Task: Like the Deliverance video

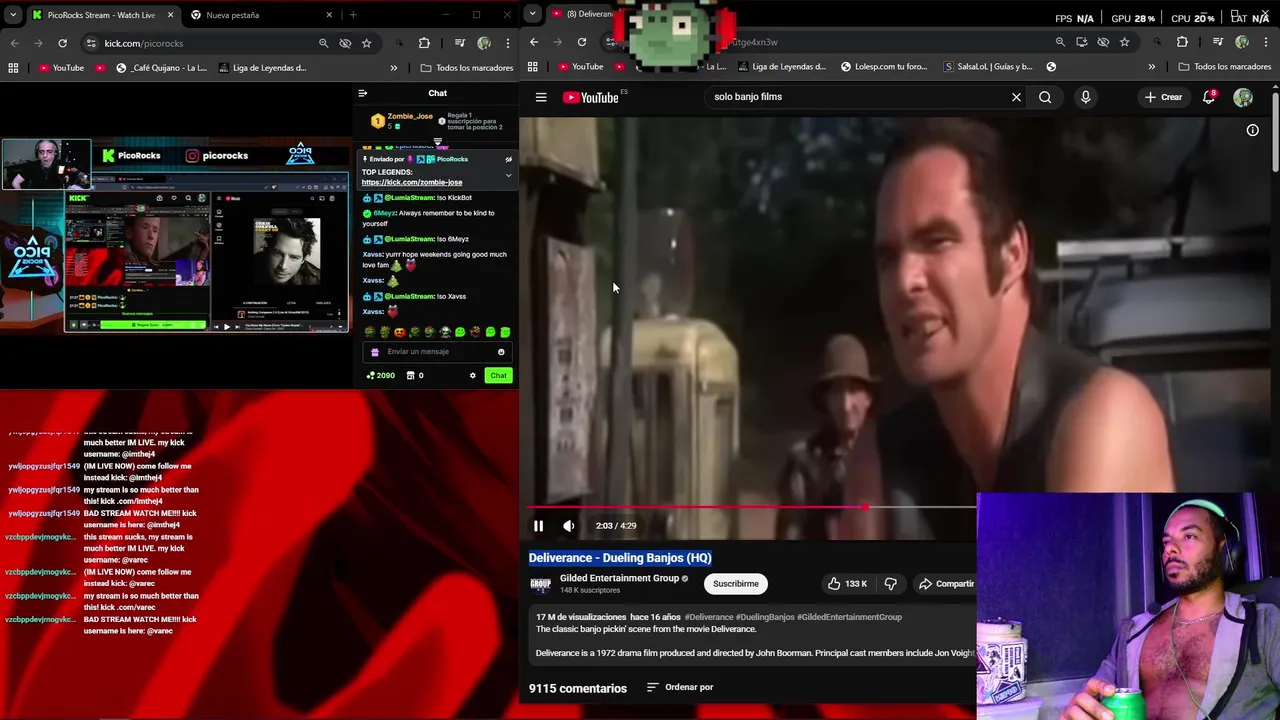Action: click(x=846, y=584)
